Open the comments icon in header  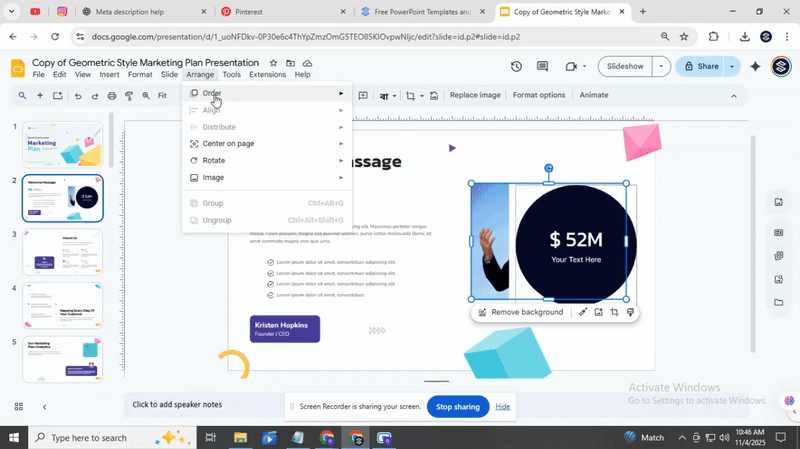click(x=543, y=67)
